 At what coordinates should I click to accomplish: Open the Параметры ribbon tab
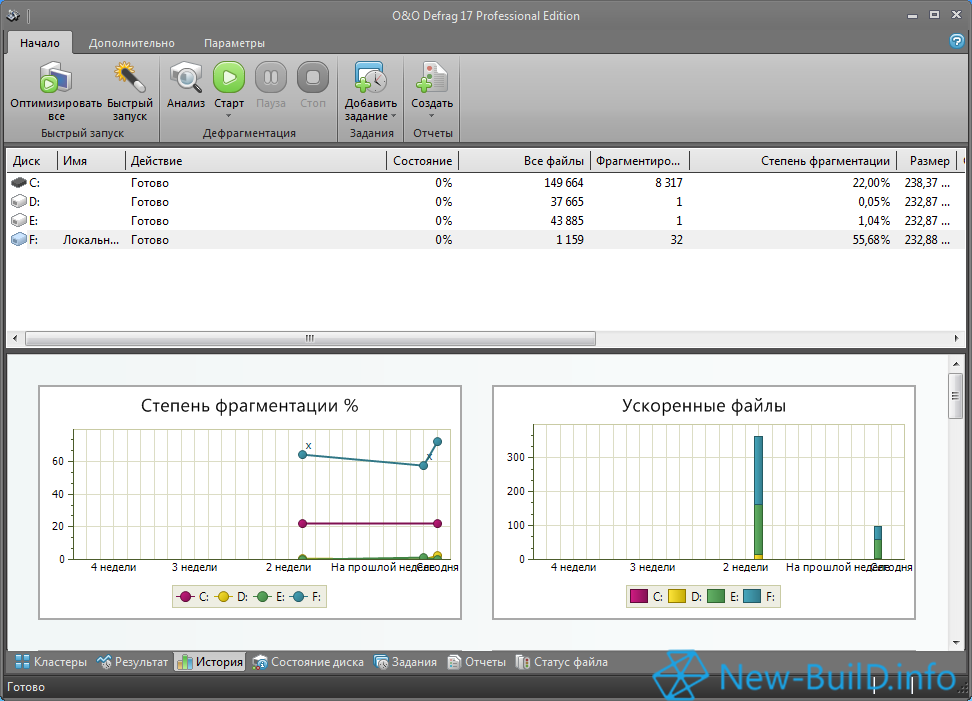click(x=234, y=43)
